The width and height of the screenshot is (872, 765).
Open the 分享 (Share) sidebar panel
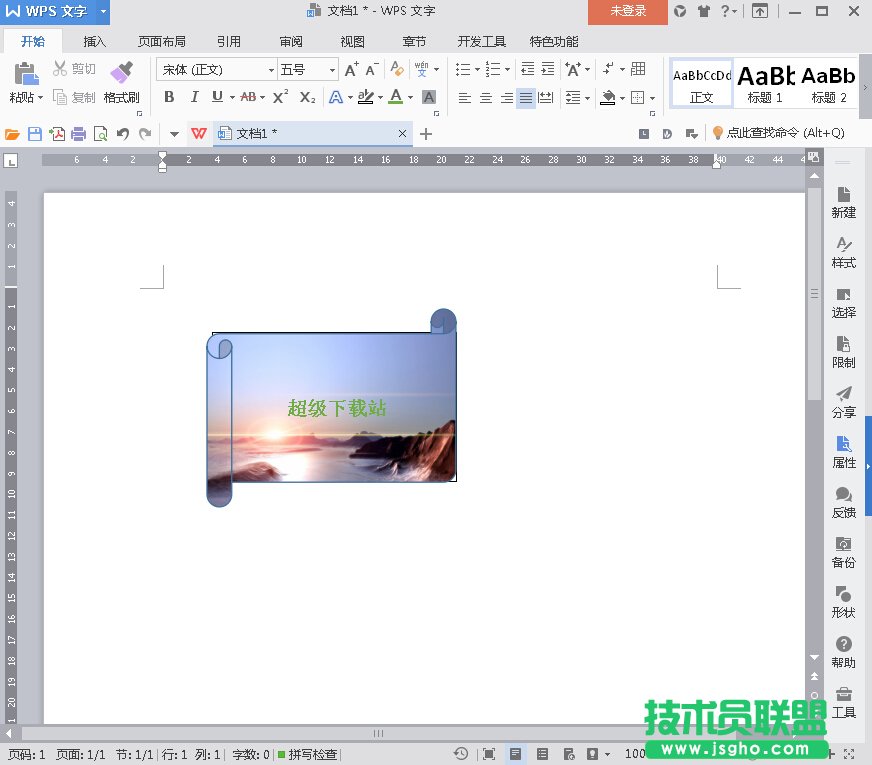point(843,401)
